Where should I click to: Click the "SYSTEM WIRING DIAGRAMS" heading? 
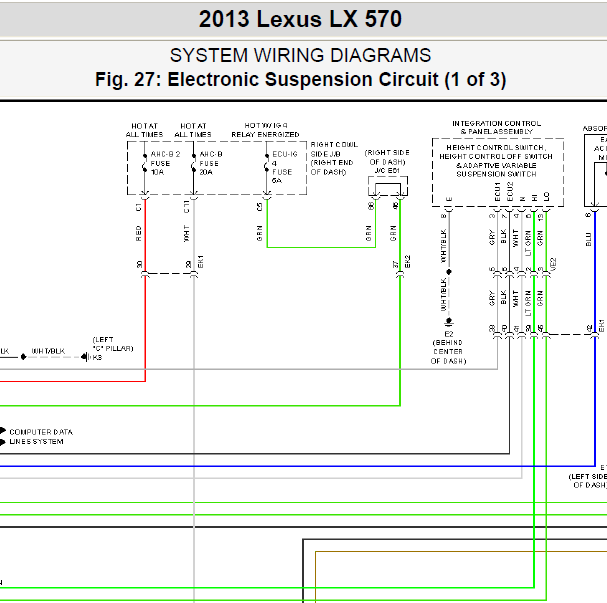(x=300, y=55)
